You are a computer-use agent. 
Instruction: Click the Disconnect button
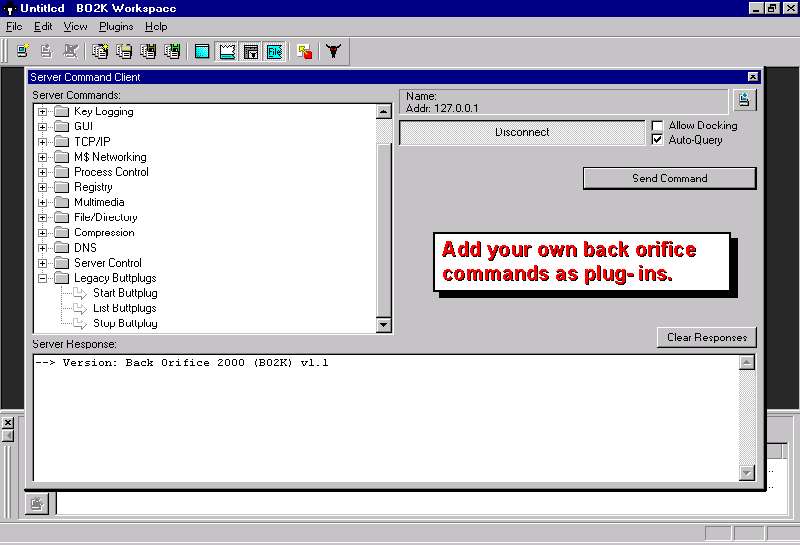pyautogui.click(x=522, y=133)
